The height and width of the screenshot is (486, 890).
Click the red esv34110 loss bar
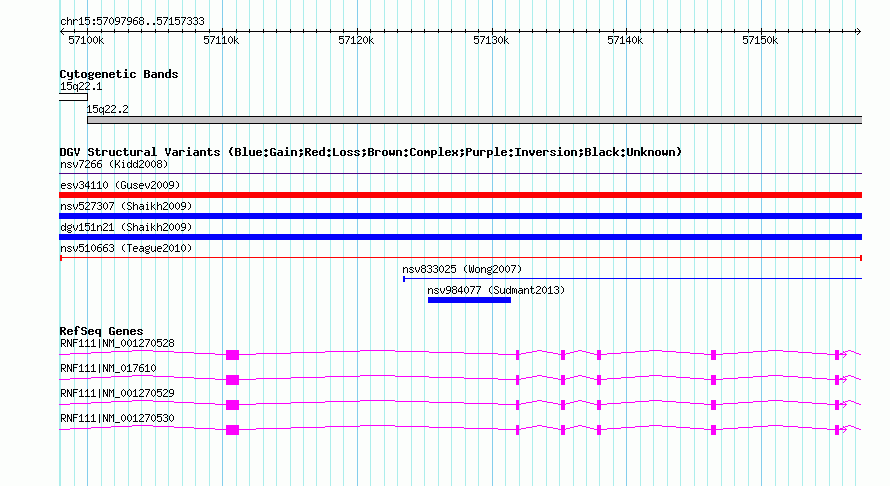pos(461,195)
